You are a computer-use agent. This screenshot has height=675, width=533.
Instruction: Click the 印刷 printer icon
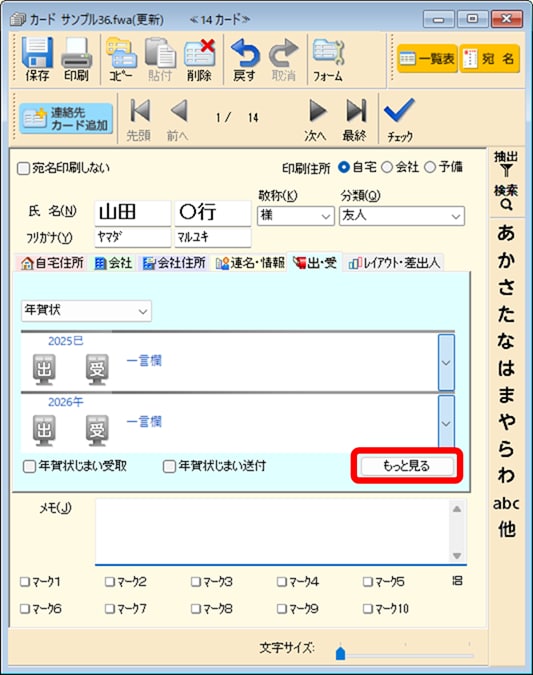point(76,53)
